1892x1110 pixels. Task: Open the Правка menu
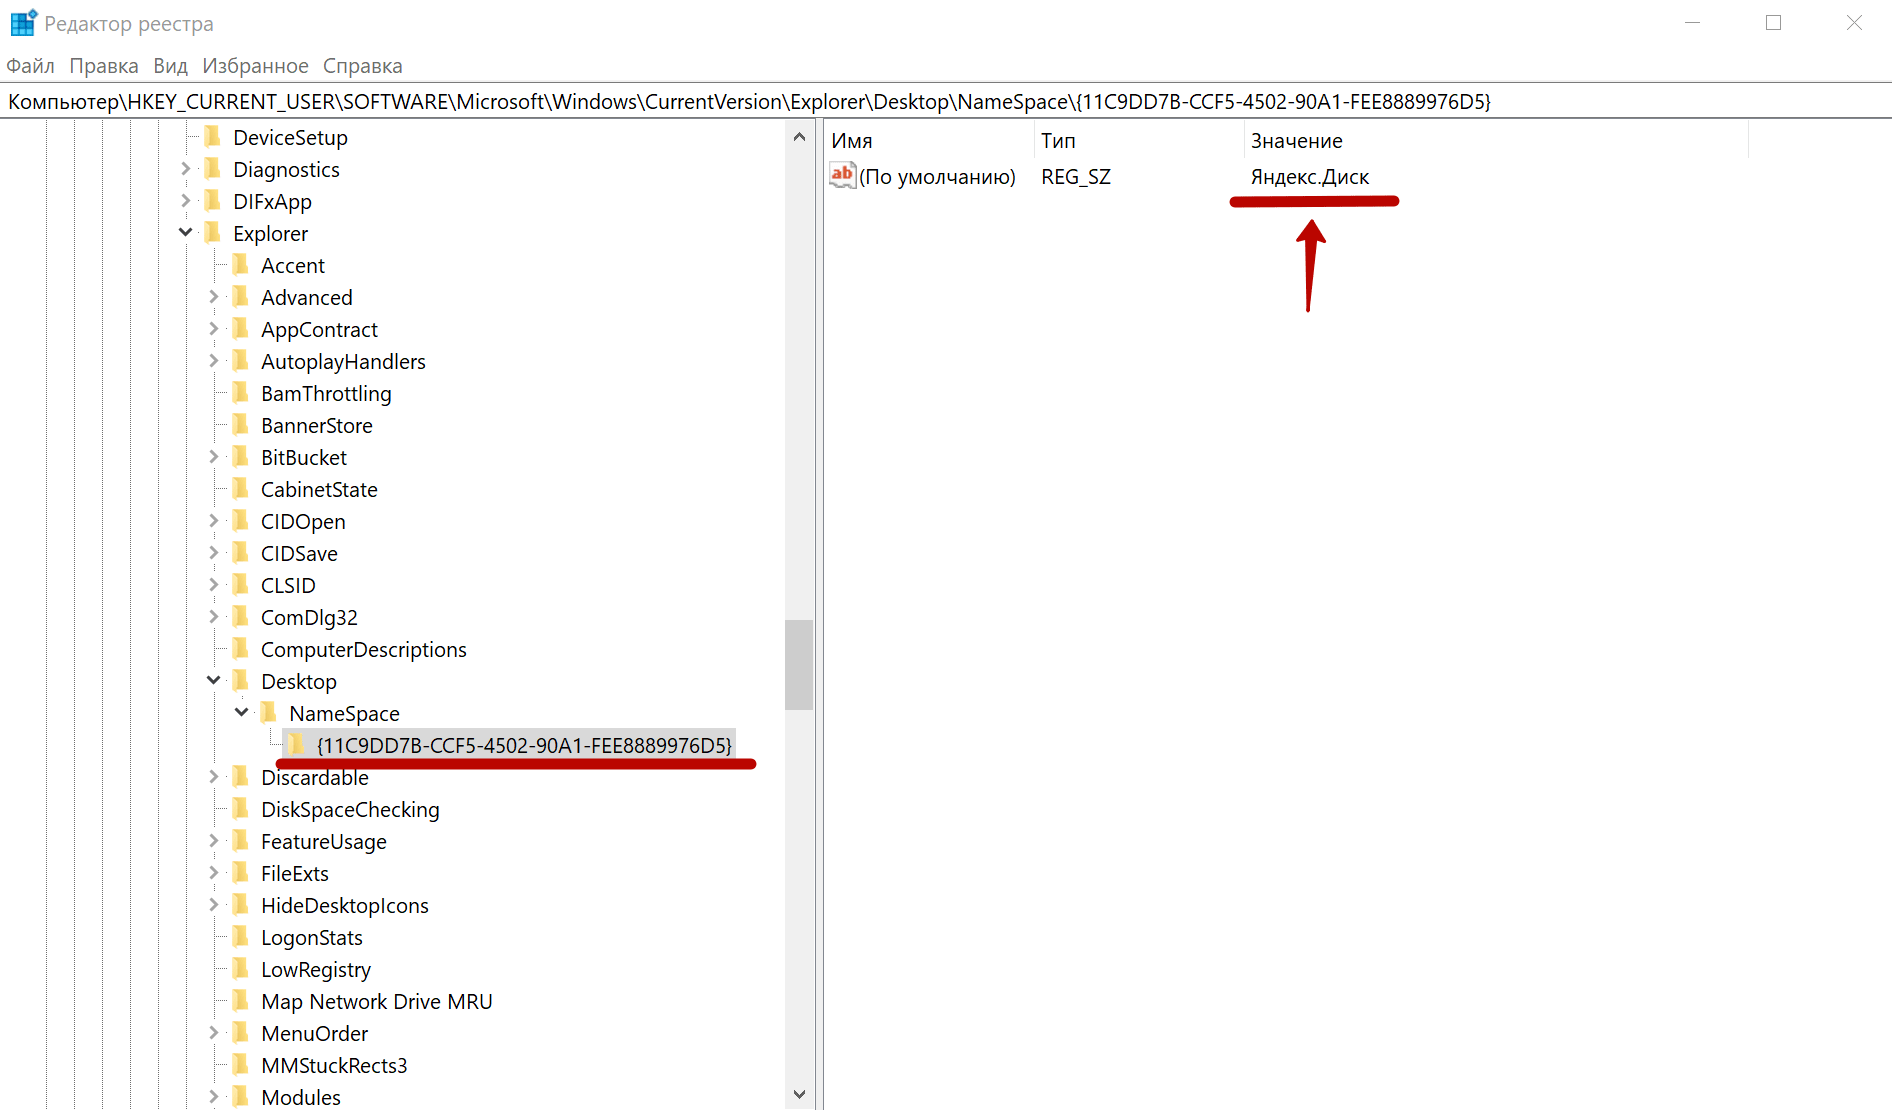point(104,66)
